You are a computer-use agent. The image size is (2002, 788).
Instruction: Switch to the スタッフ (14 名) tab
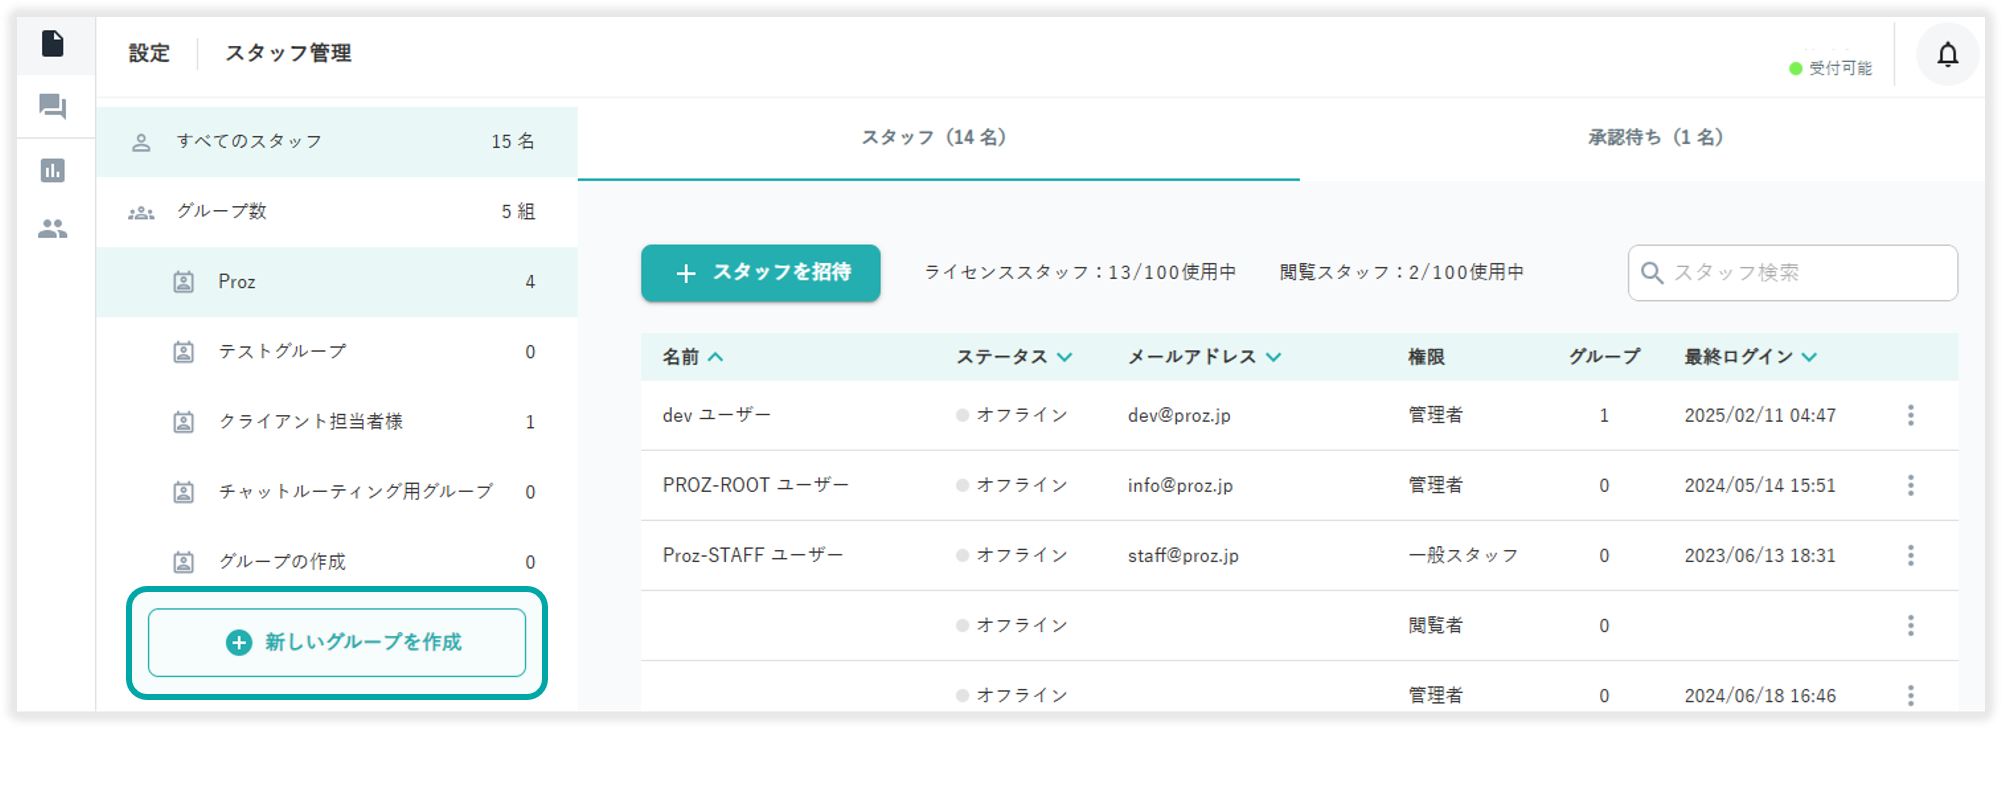point(937,138)
